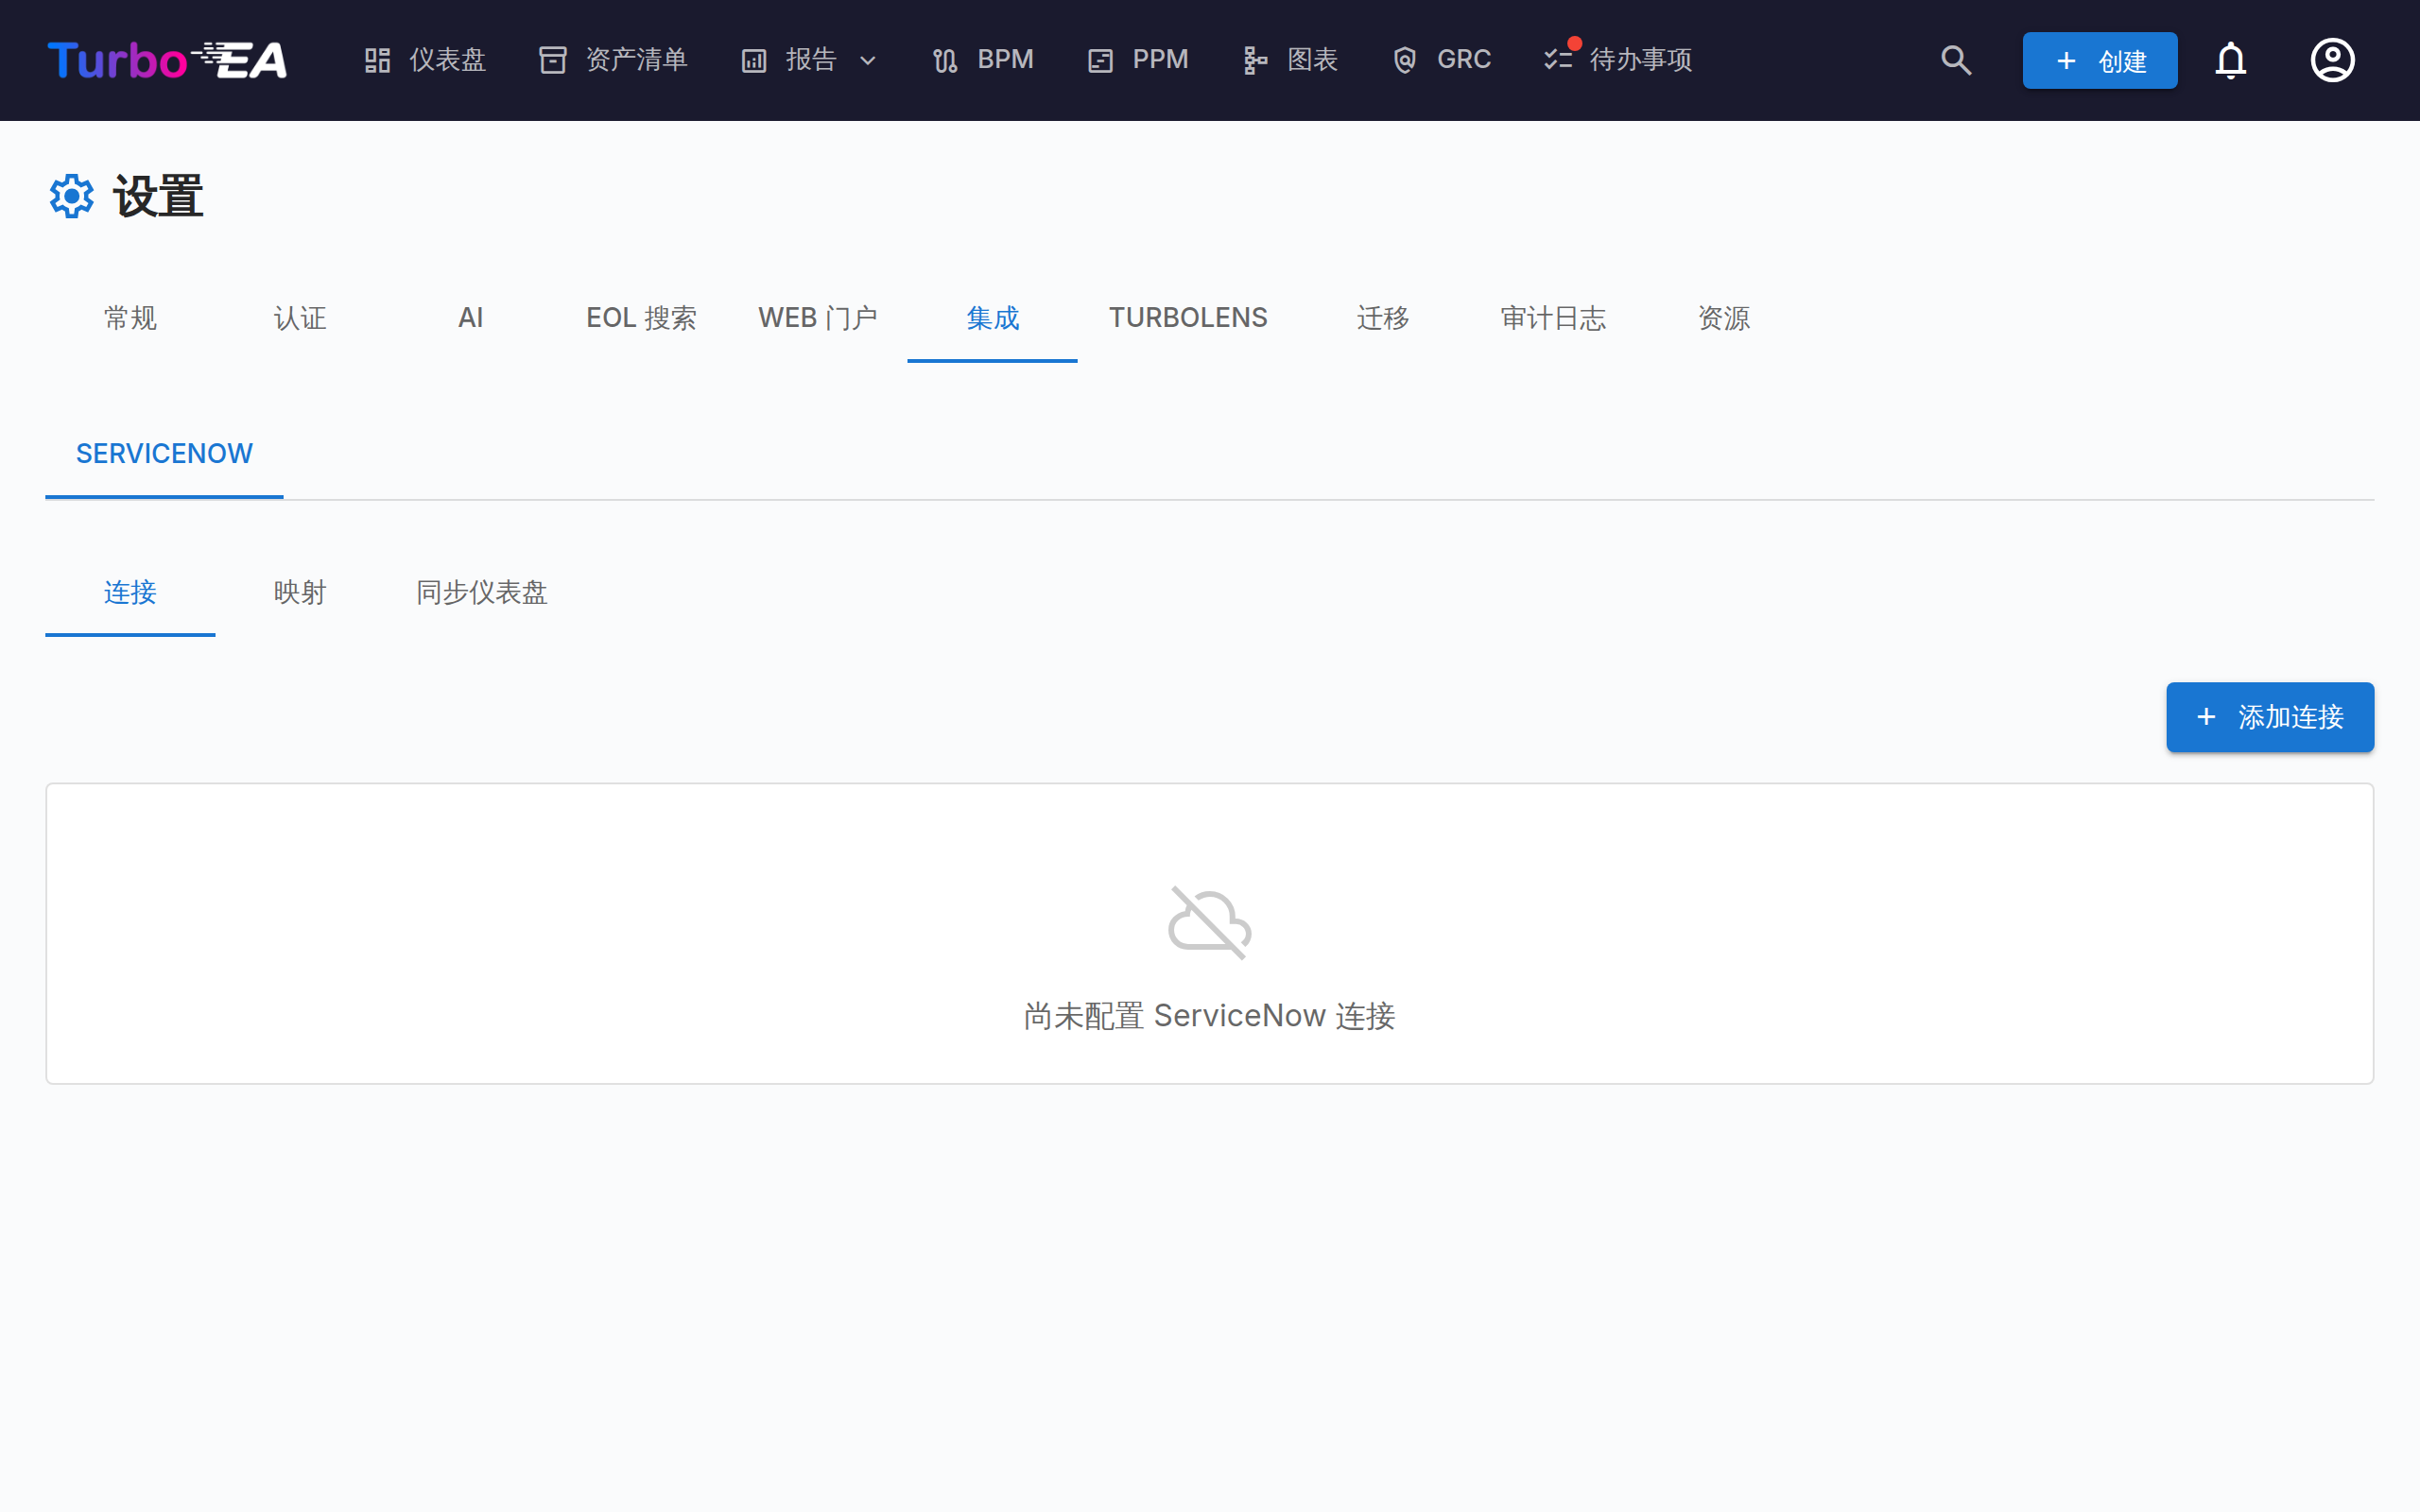The width and height of the screenshot is (2420, 1512).
Task: Open the 仪表盘 dashboard nav item
Action: point(425,60)
